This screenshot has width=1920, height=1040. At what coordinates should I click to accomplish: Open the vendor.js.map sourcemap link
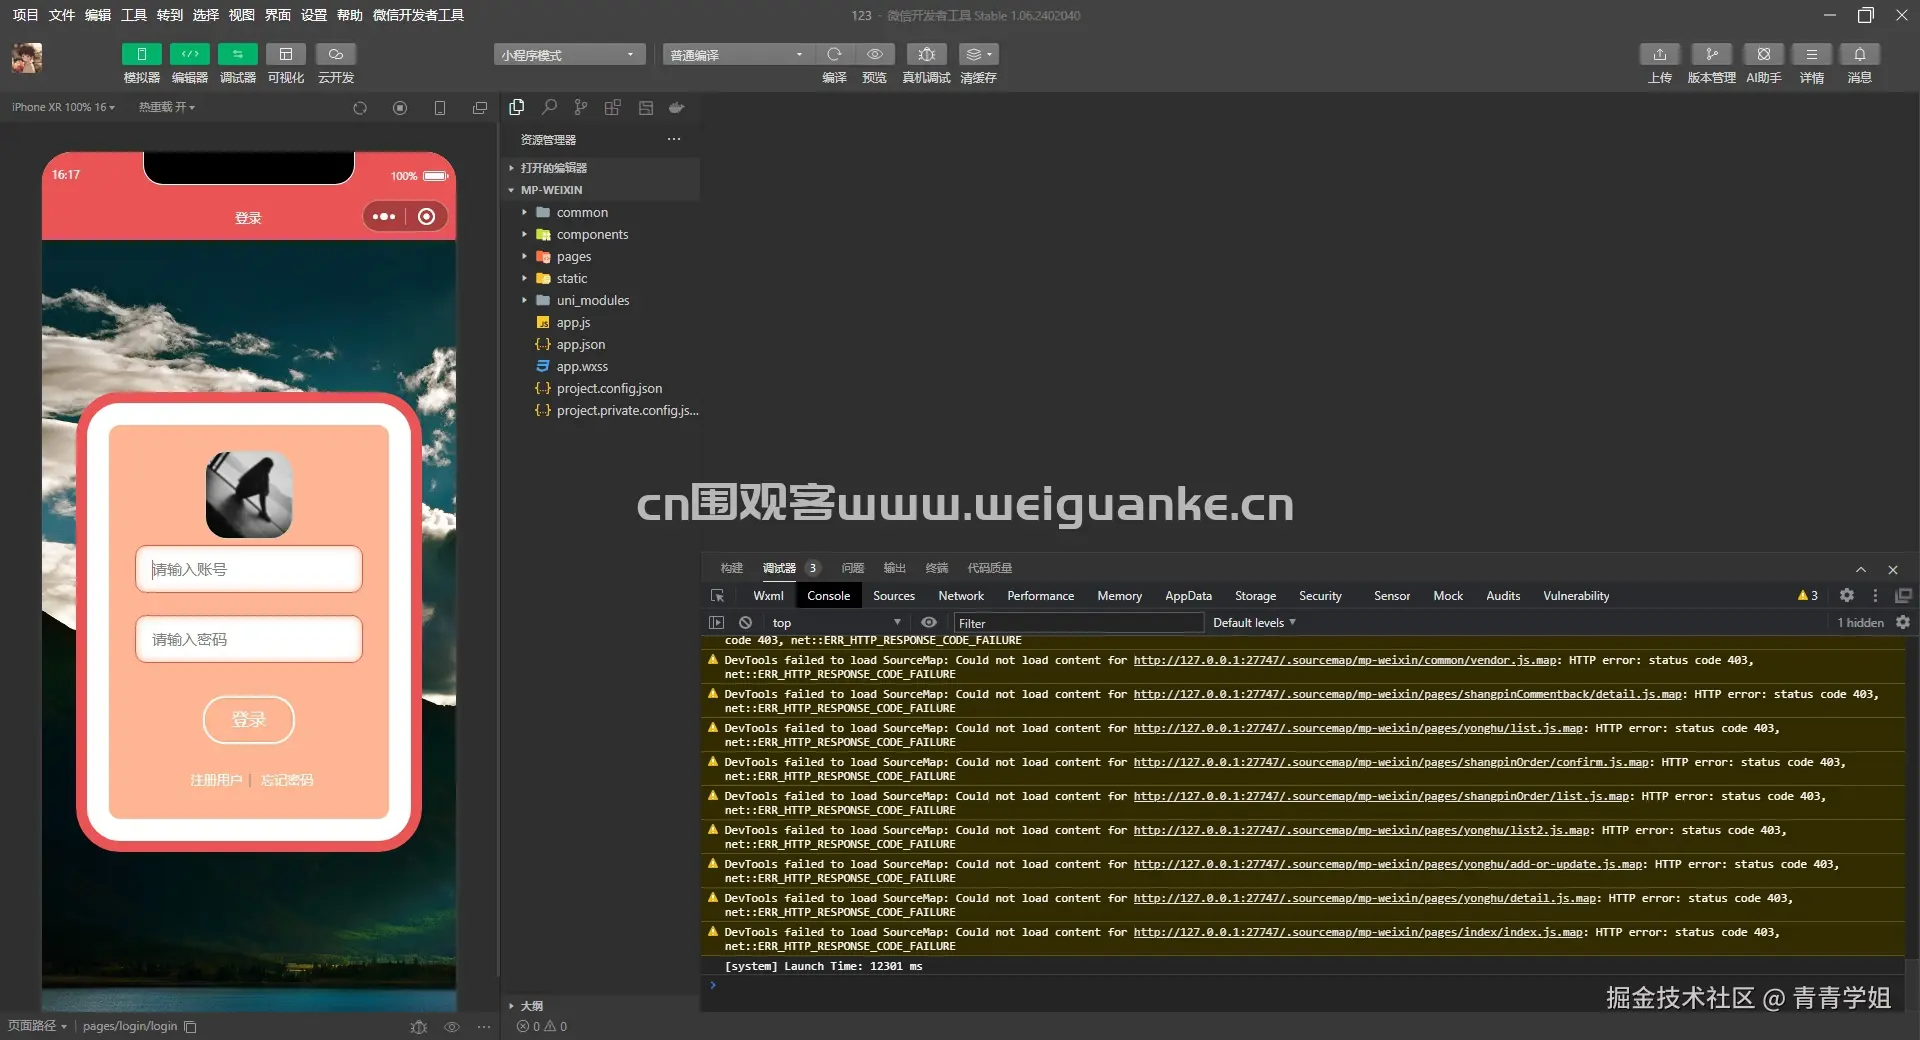click(x=1345, y=660)
